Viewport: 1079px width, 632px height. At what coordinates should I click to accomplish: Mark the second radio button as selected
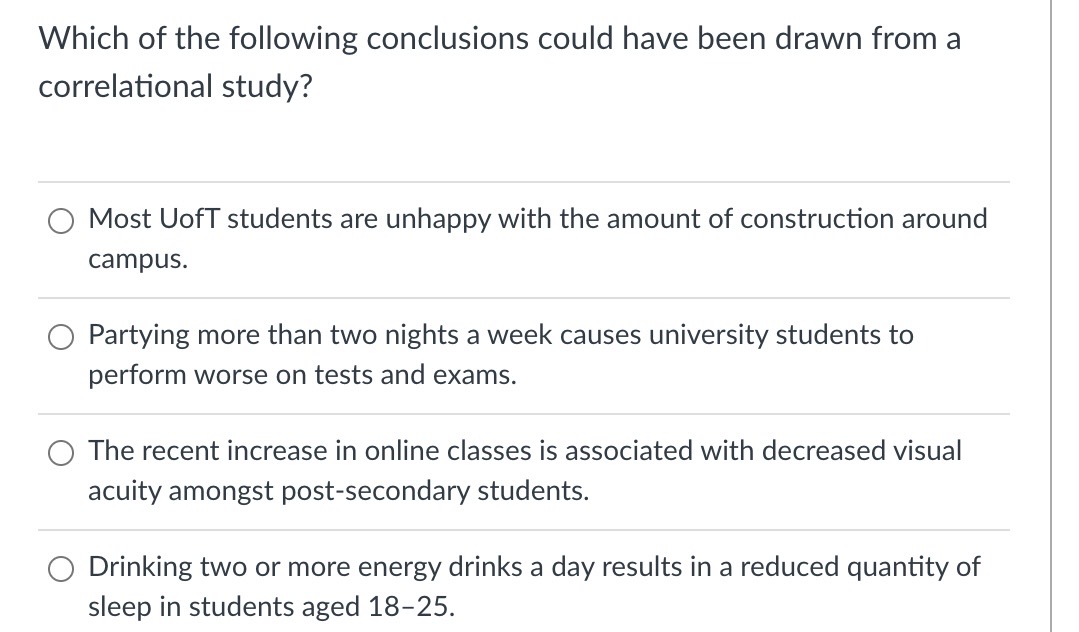tap(60, 336)
